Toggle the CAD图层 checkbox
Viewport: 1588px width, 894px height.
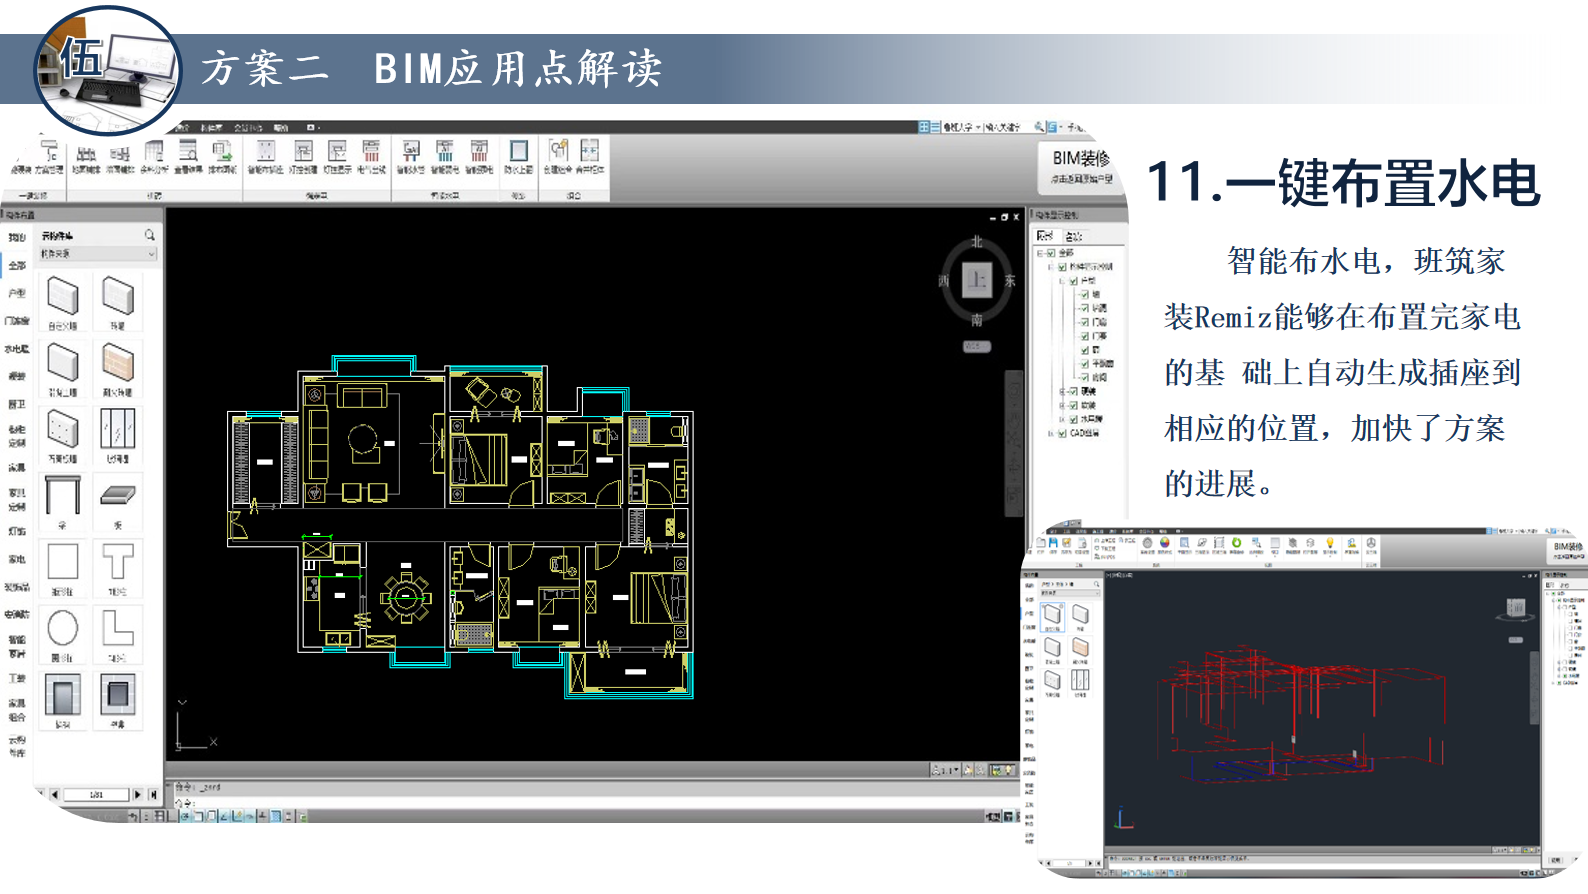[x=1062, y=433]
